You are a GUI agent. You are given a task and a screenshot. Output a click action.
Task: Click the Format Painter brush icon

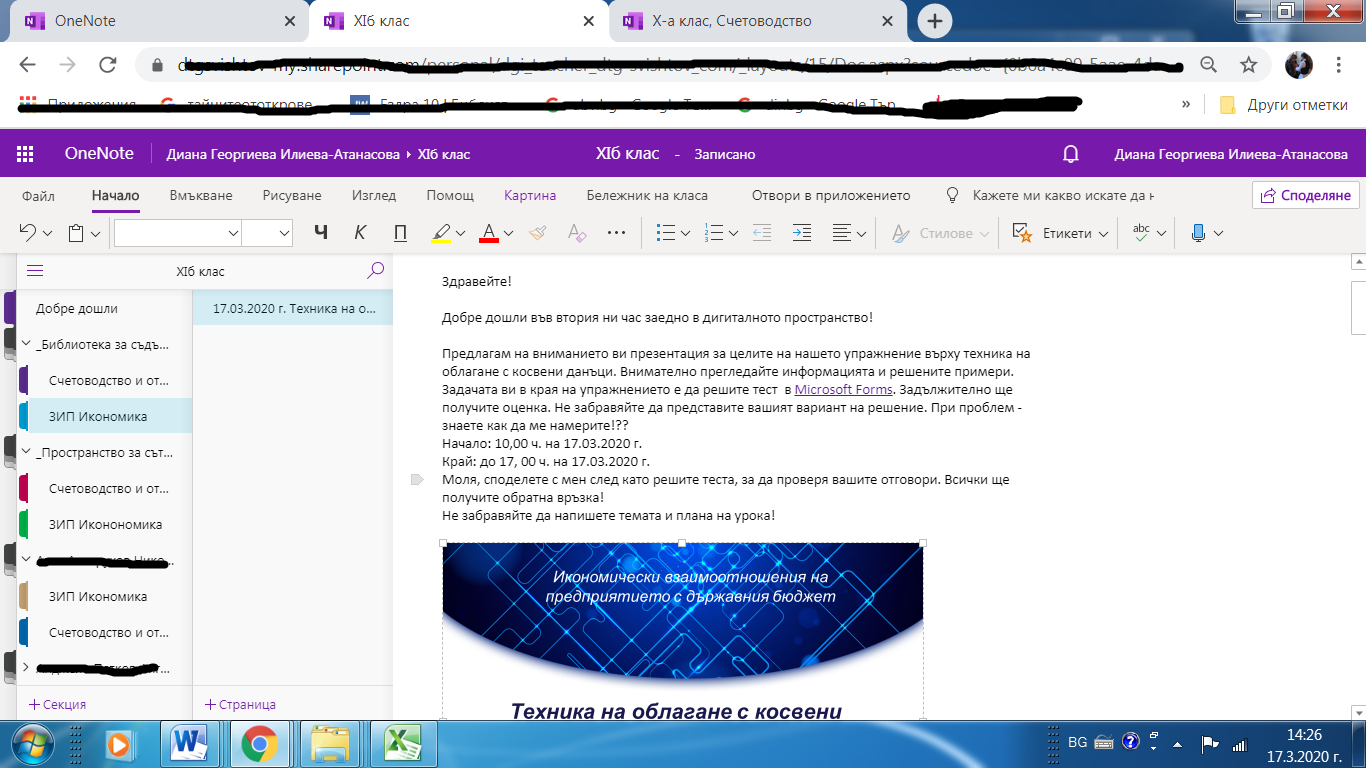[x=538, y=233]
